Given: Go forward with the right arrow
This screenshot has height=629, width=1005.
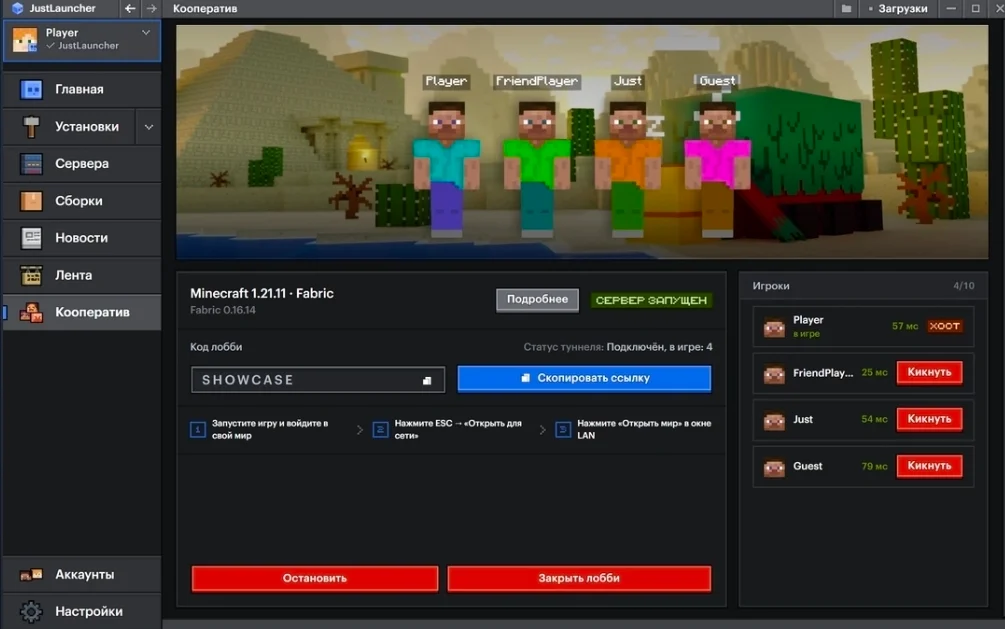Looking at the screenshot, I should [151, 8].
